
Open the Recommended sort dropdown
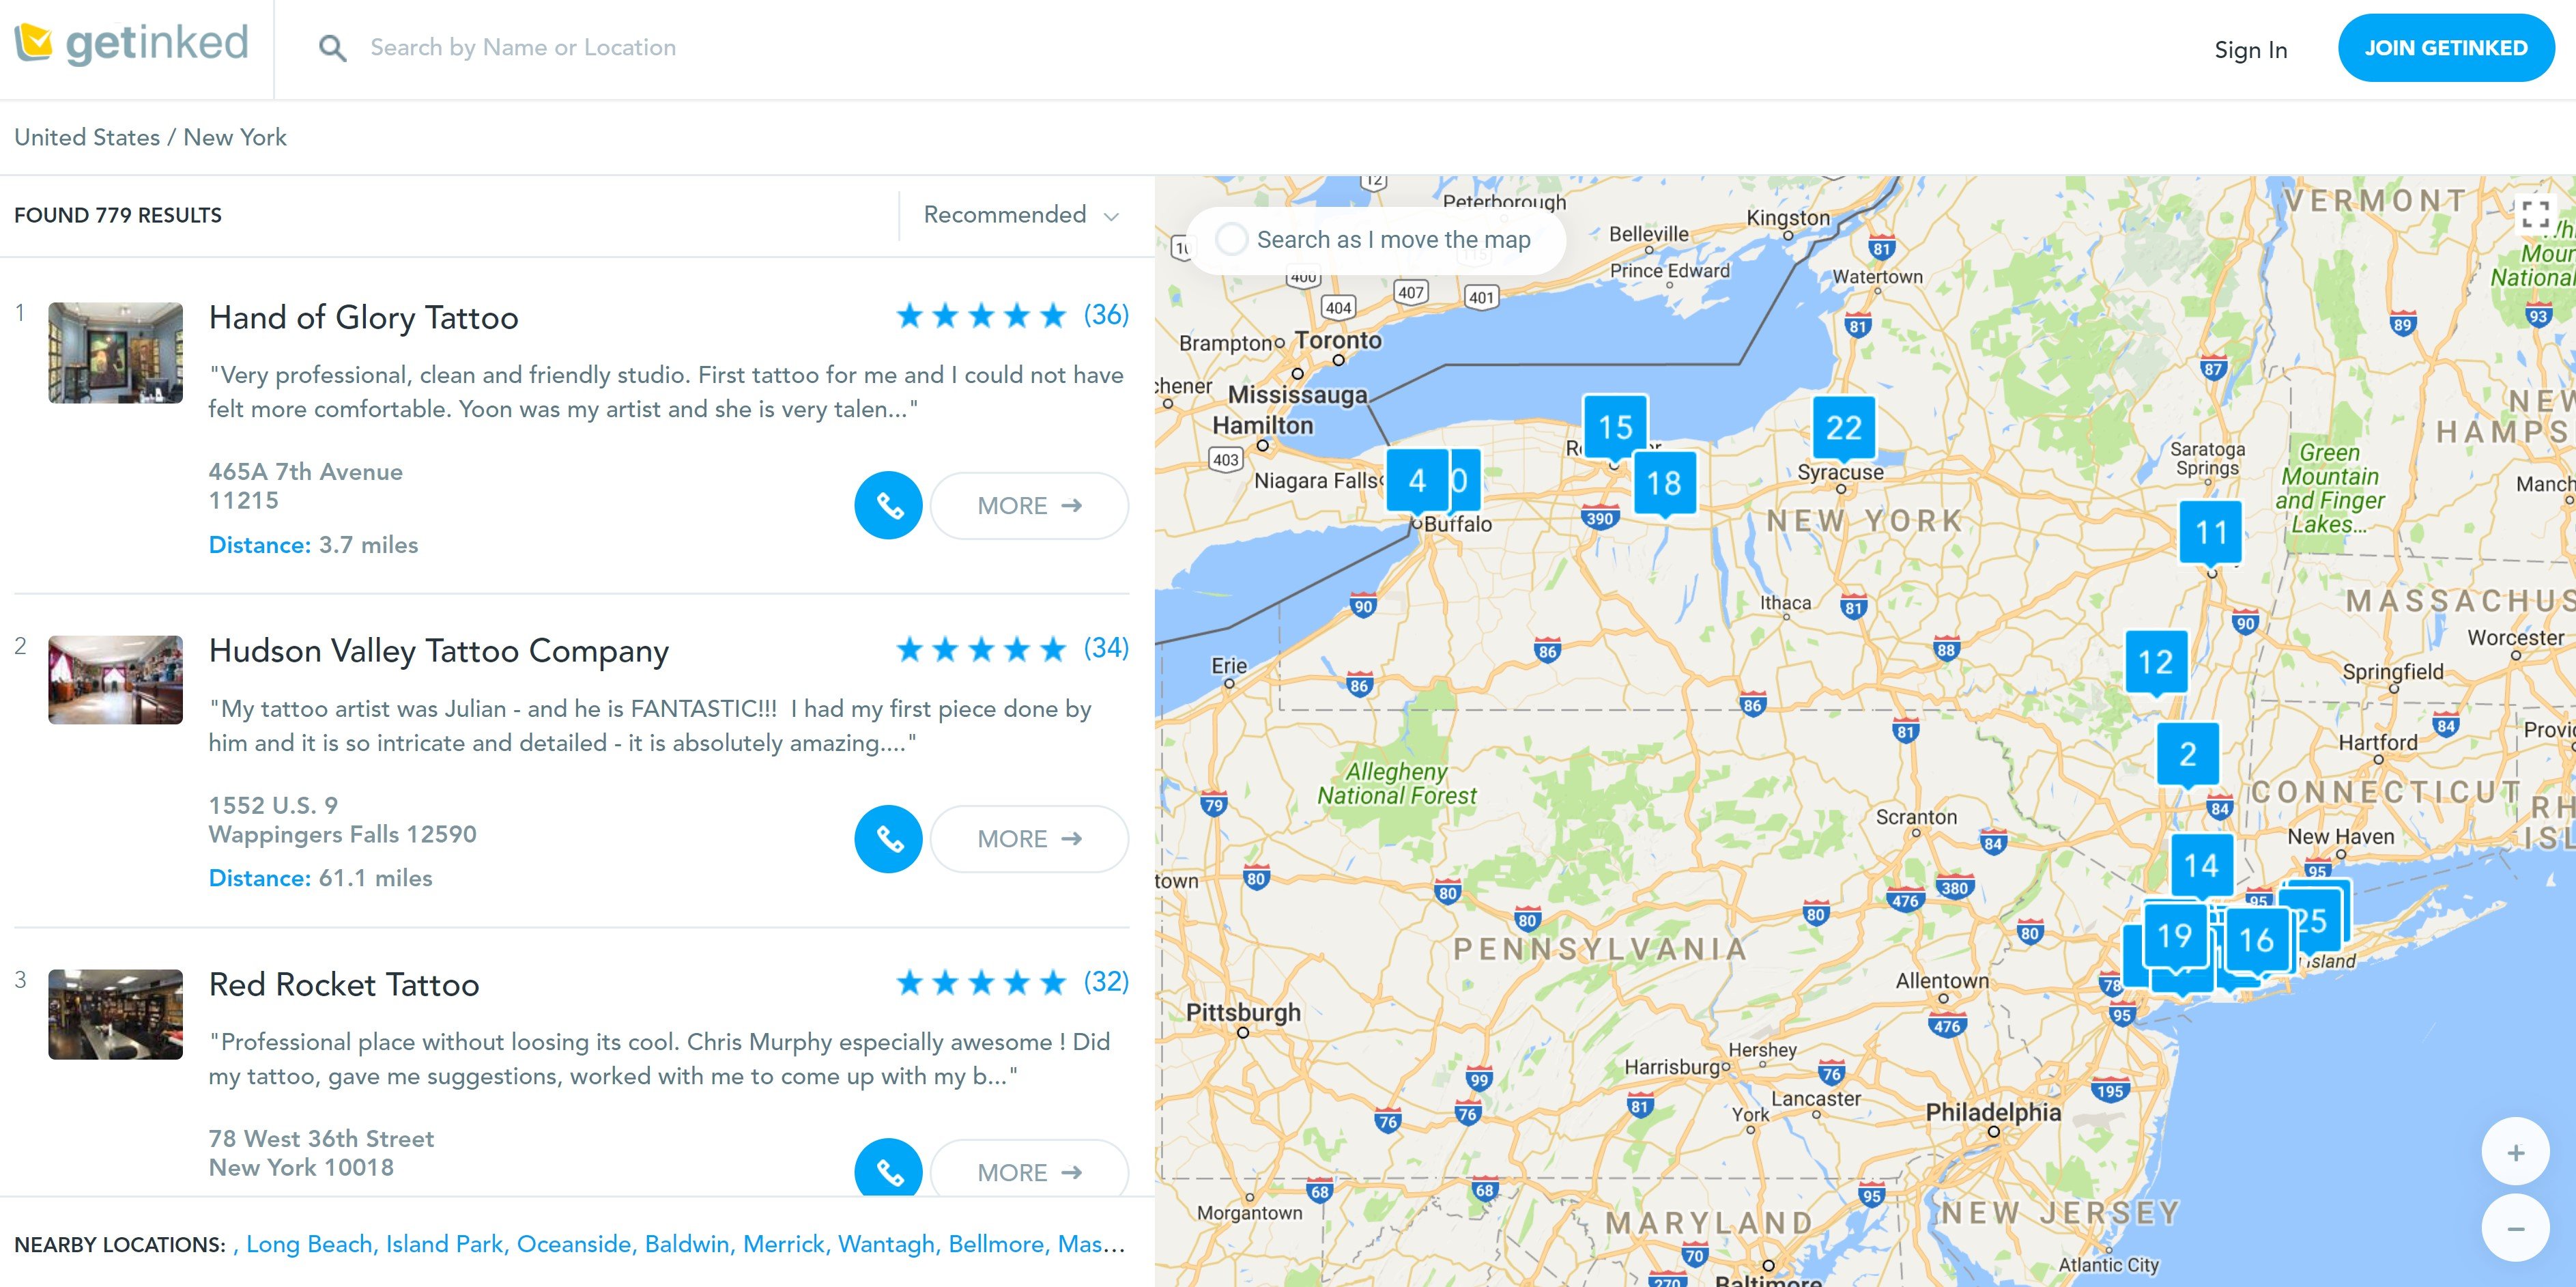(1020, 215)
